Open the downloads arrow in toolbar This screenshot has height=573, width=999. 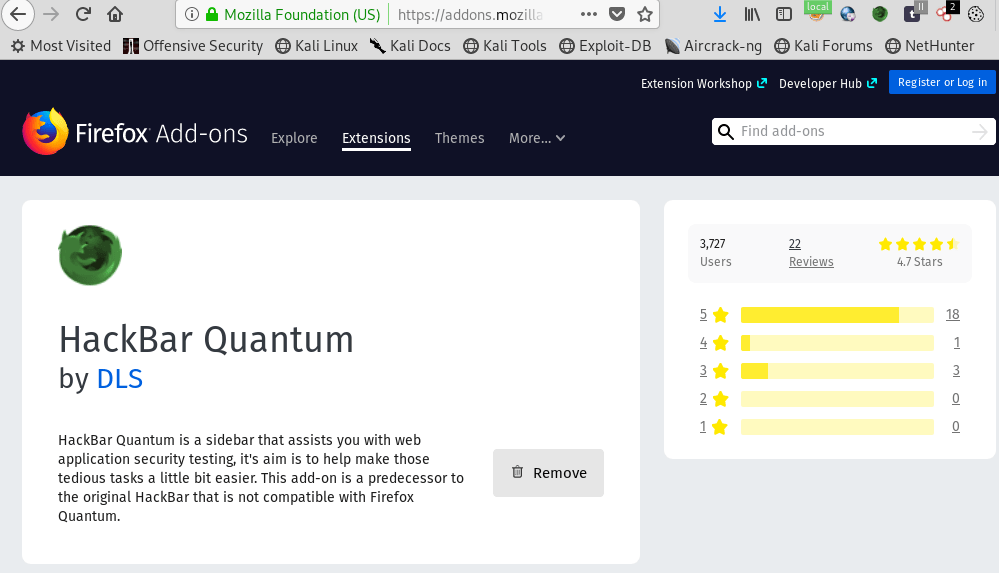(x=720, y=15)
